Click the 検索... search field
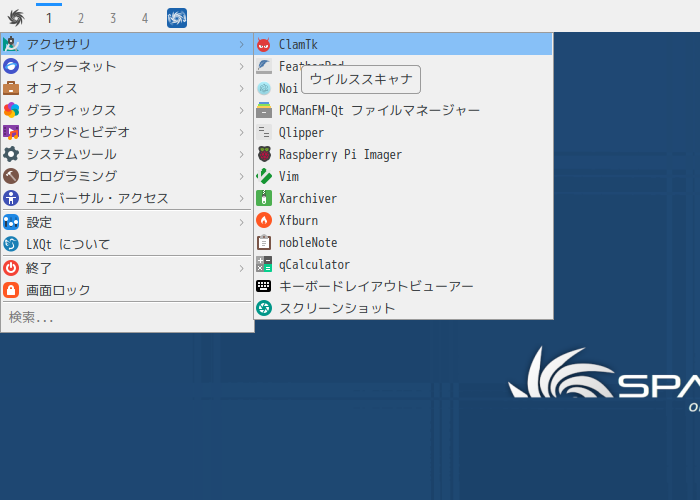 127,317
